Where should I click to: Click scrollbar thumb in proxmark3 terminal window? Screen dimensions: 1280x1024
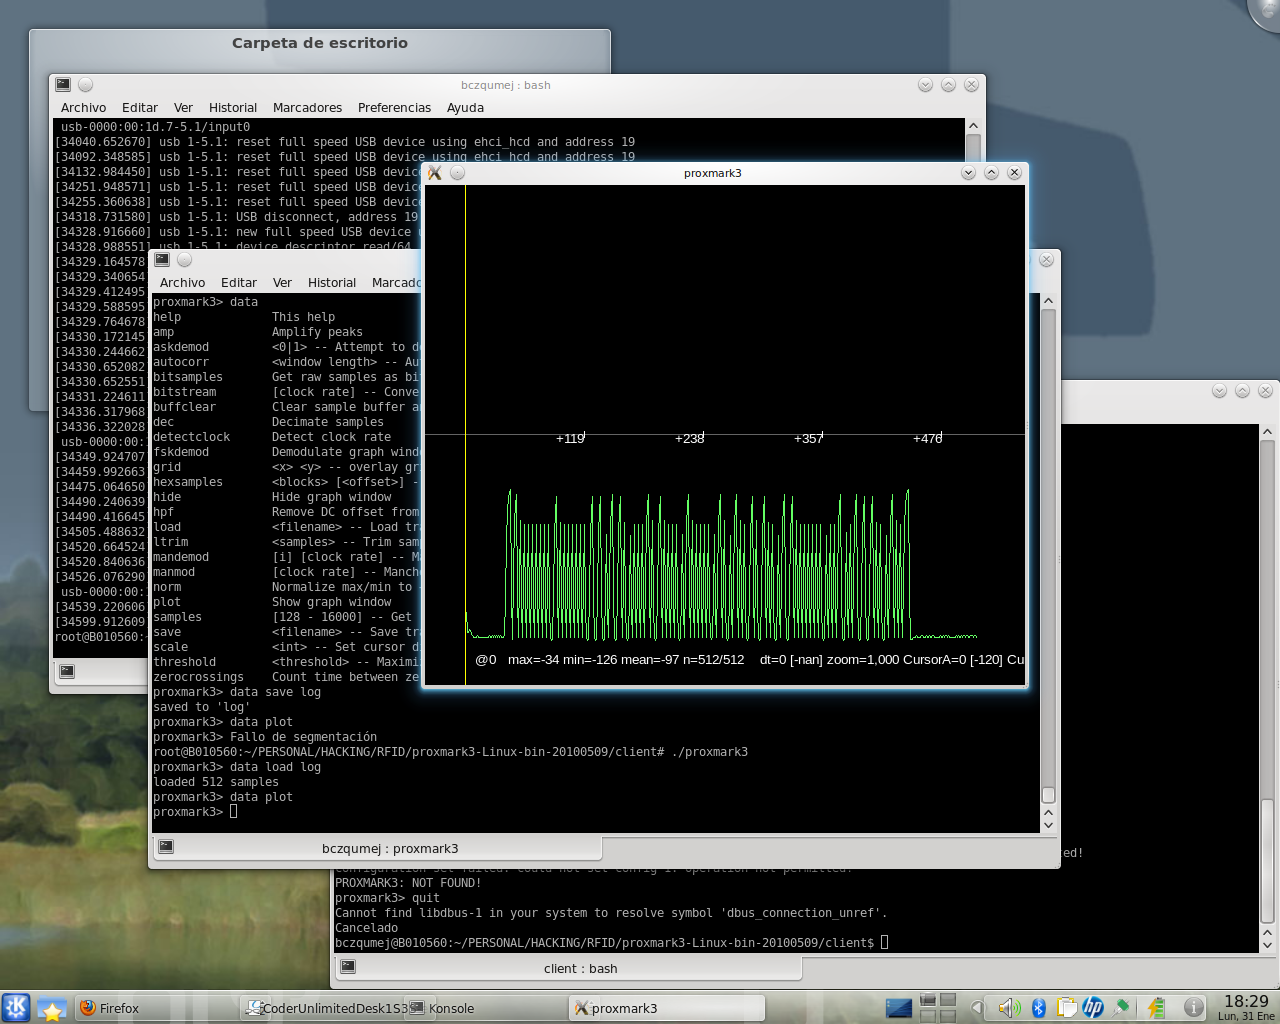click(1048, 795)
